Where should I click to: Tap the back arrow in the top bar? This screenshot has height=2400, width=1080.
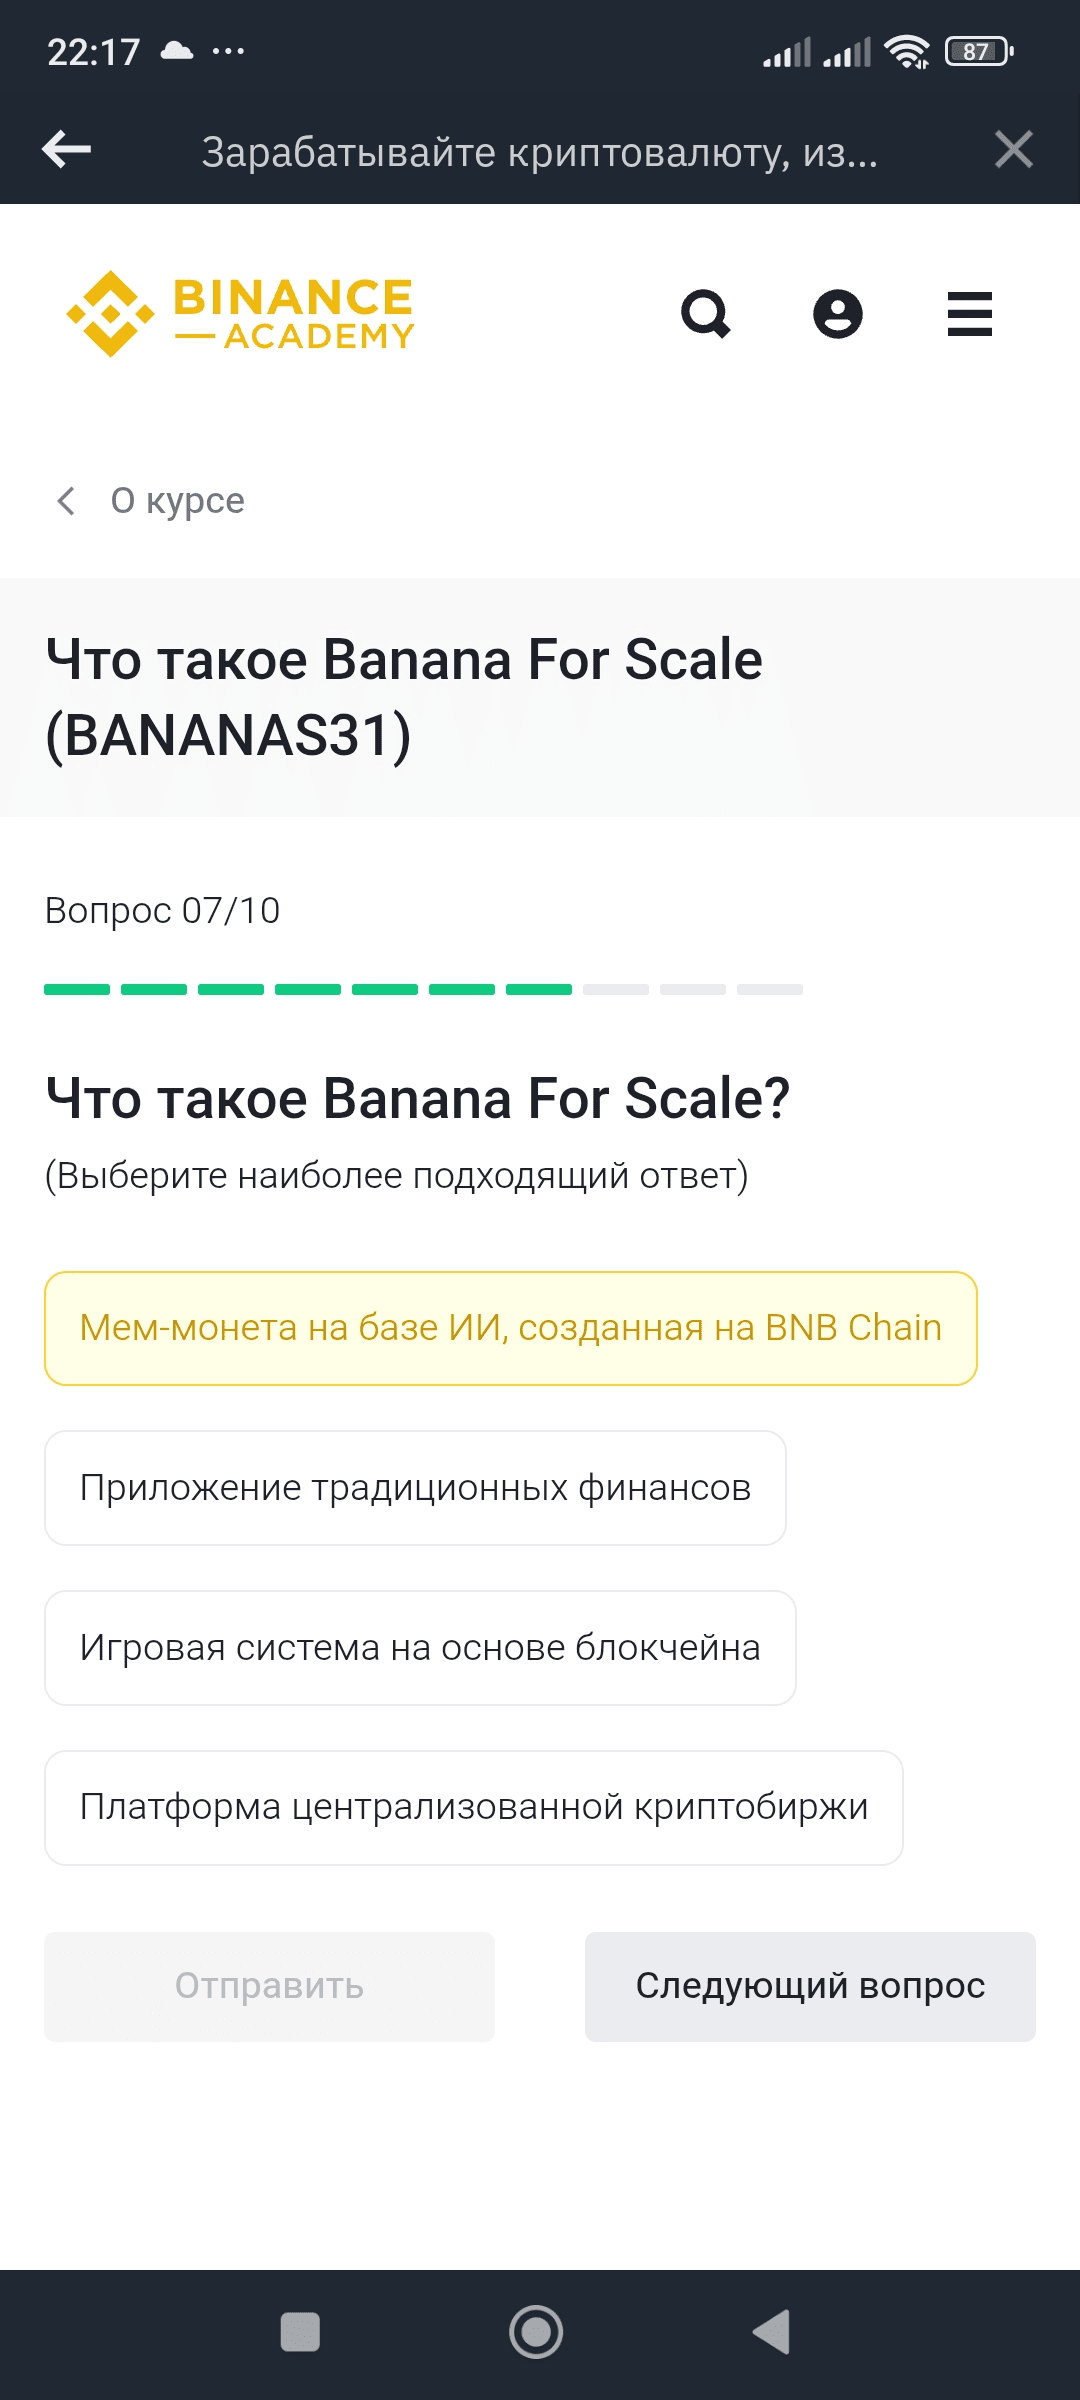(x=67, y=150)
